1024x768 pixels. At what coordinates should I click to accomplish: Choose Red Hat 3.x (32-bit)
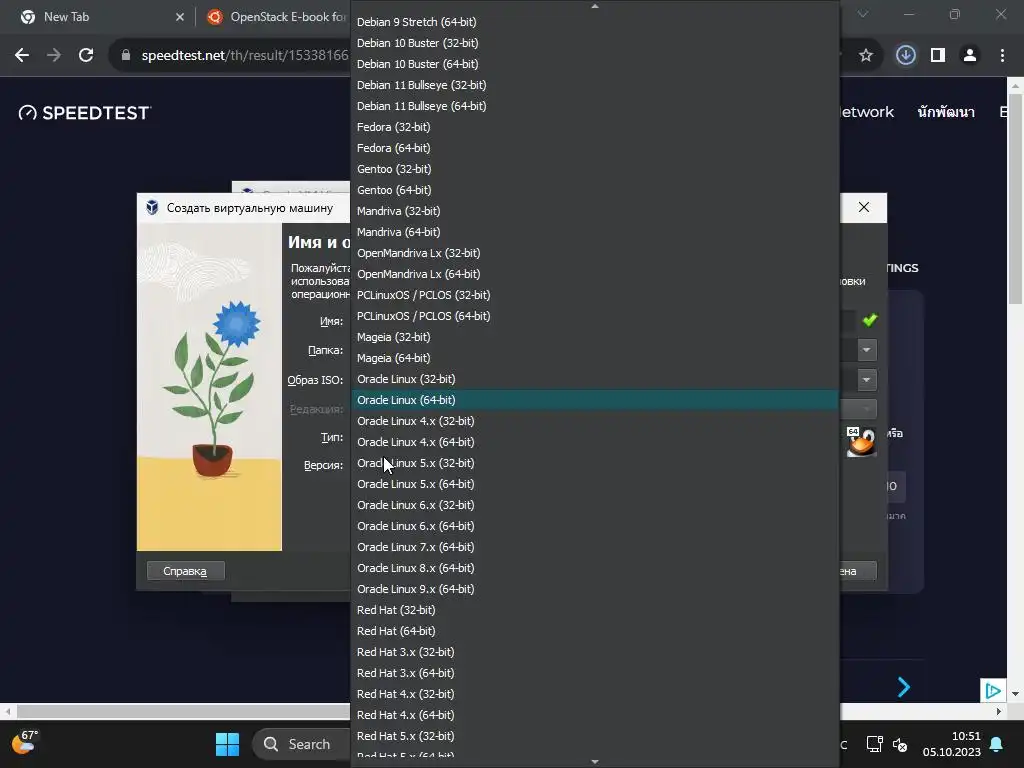[x=595, y=652]
